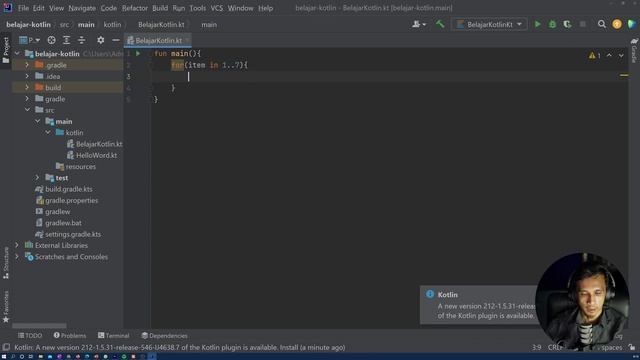Viewport: 640px width, 360px height.
Task: Collapse the kotlin folder
Action: click(48, 133)
